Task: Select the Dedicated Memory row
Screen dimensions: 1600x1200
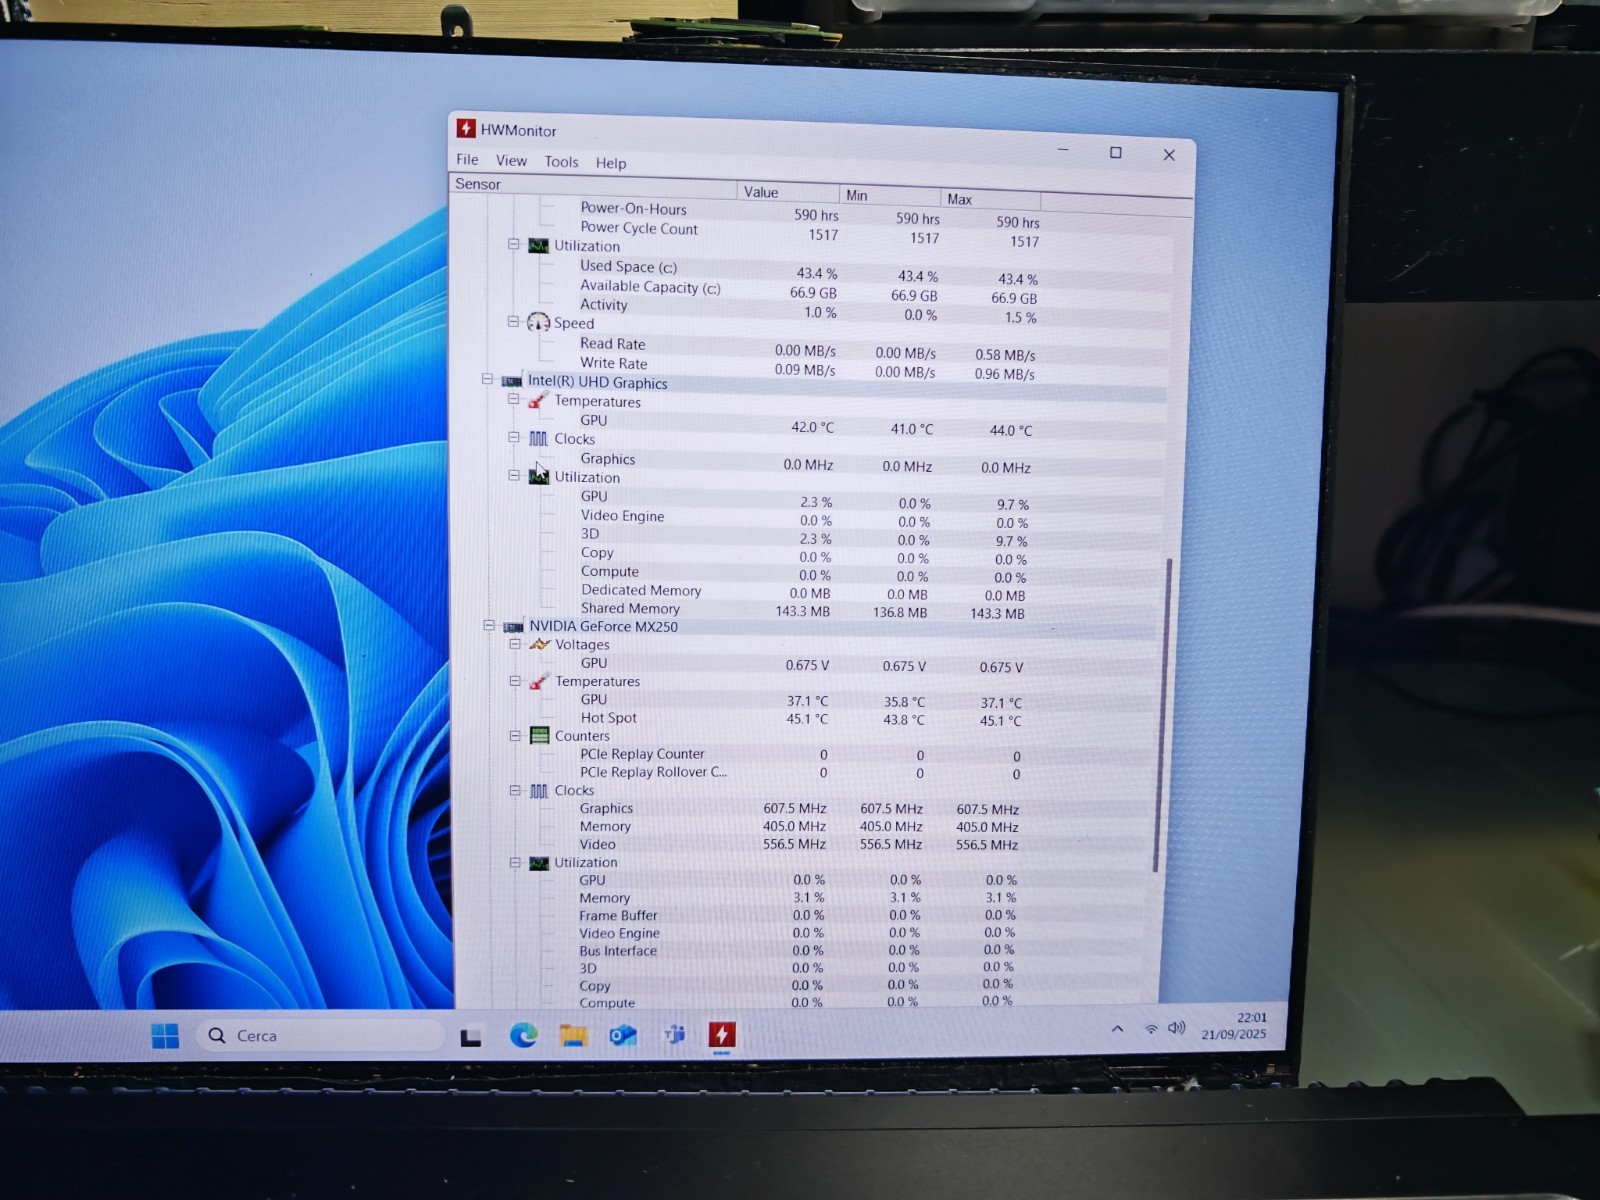Action: [803, 592]
